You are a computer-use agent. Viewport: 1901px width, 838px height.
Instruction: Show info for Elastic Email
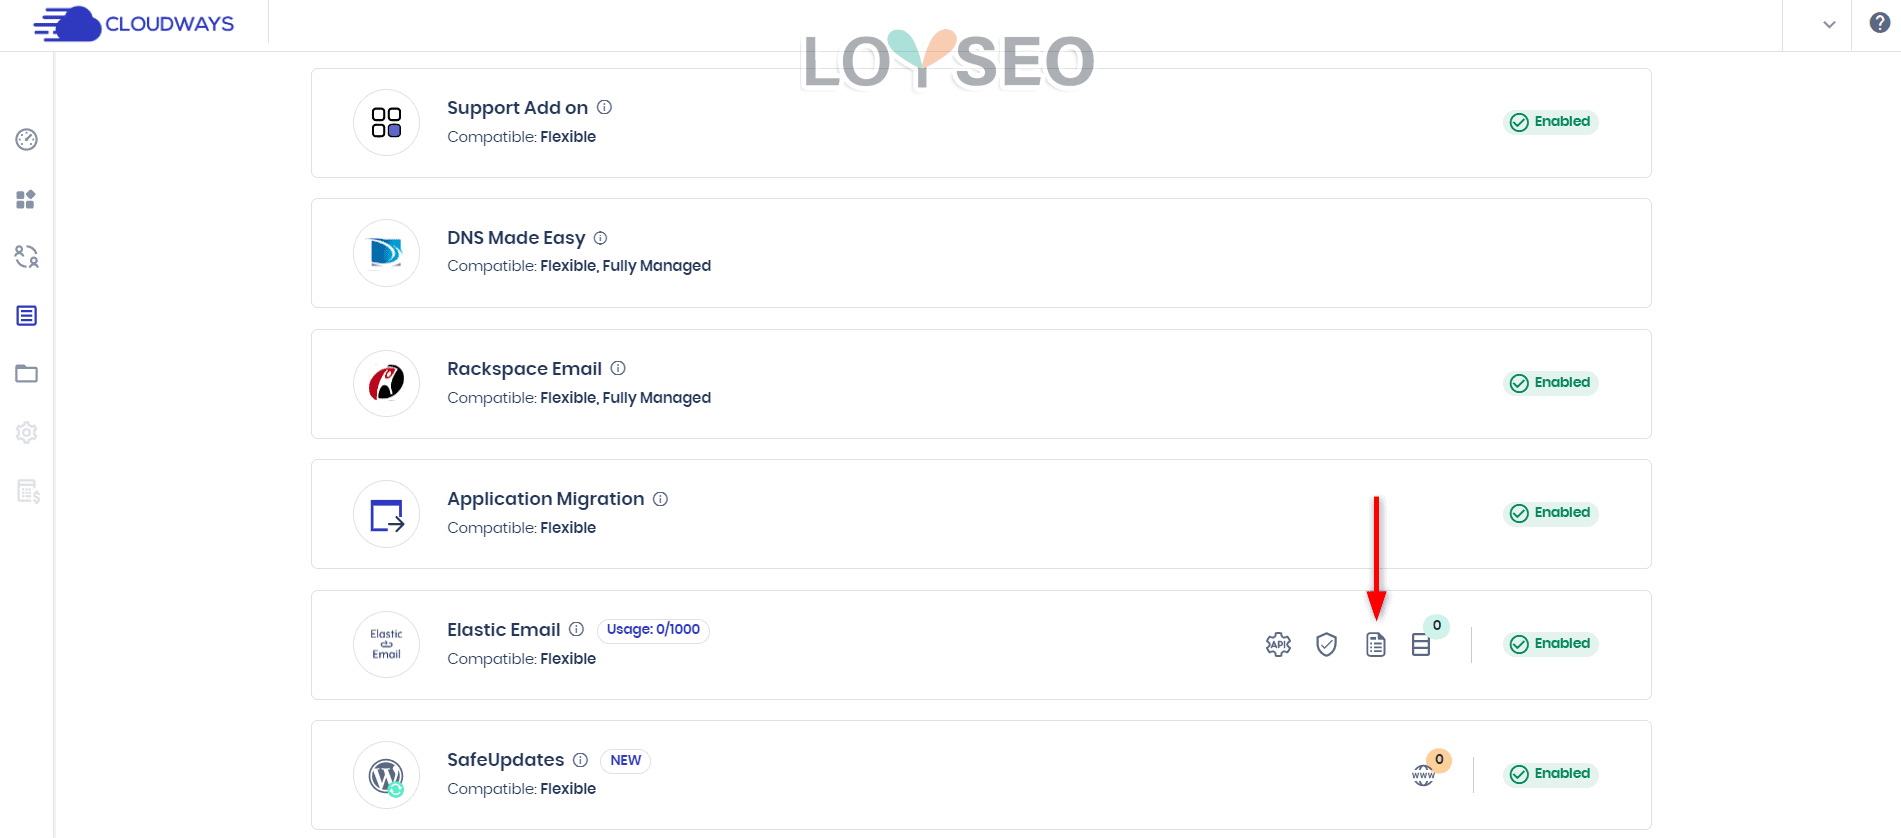tap(576, 629)
